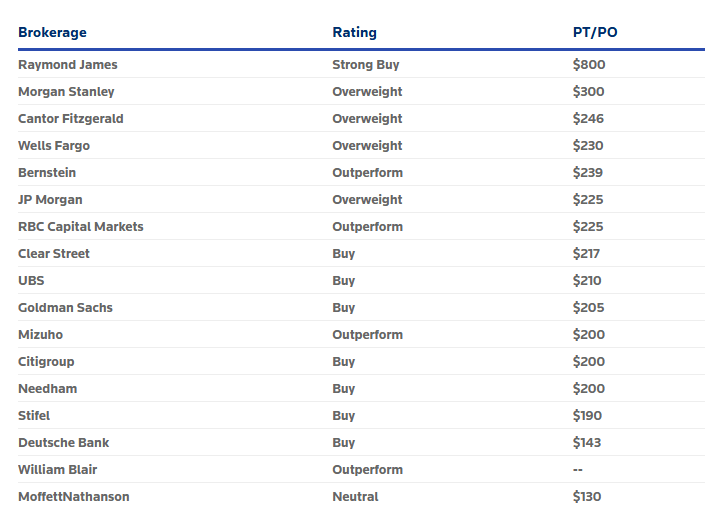Click the Wells Fargo brokerage entry
The height and width of the screenshot is (521, 705).
pyautogui.click(x=54, y=146)
